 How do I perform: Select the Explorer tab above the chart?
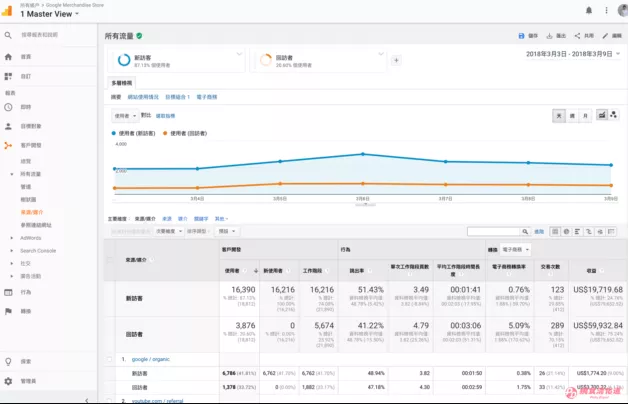[122, 83]
